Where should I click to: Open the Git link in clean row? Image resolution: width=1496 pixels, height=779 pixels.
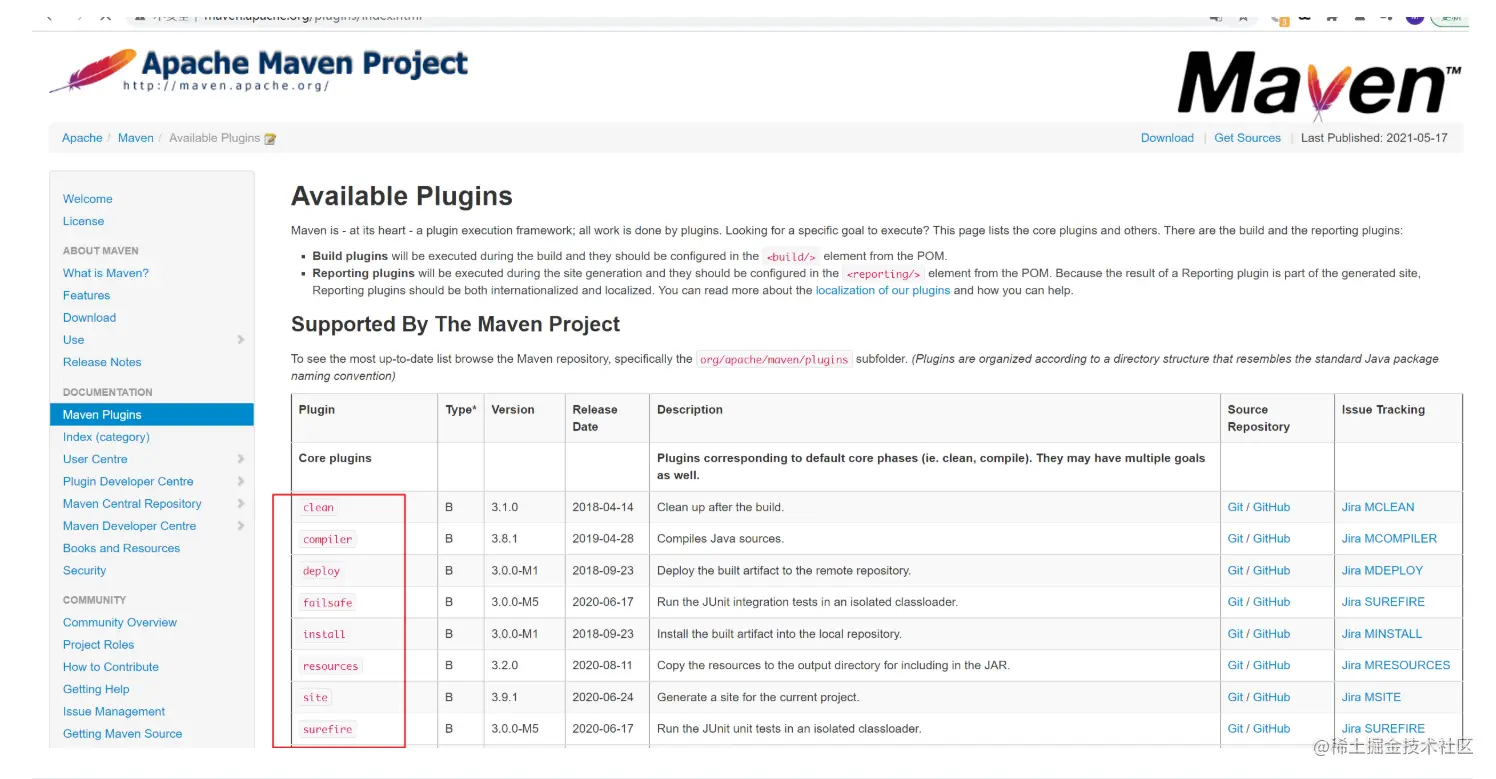tap(1235, 507)
